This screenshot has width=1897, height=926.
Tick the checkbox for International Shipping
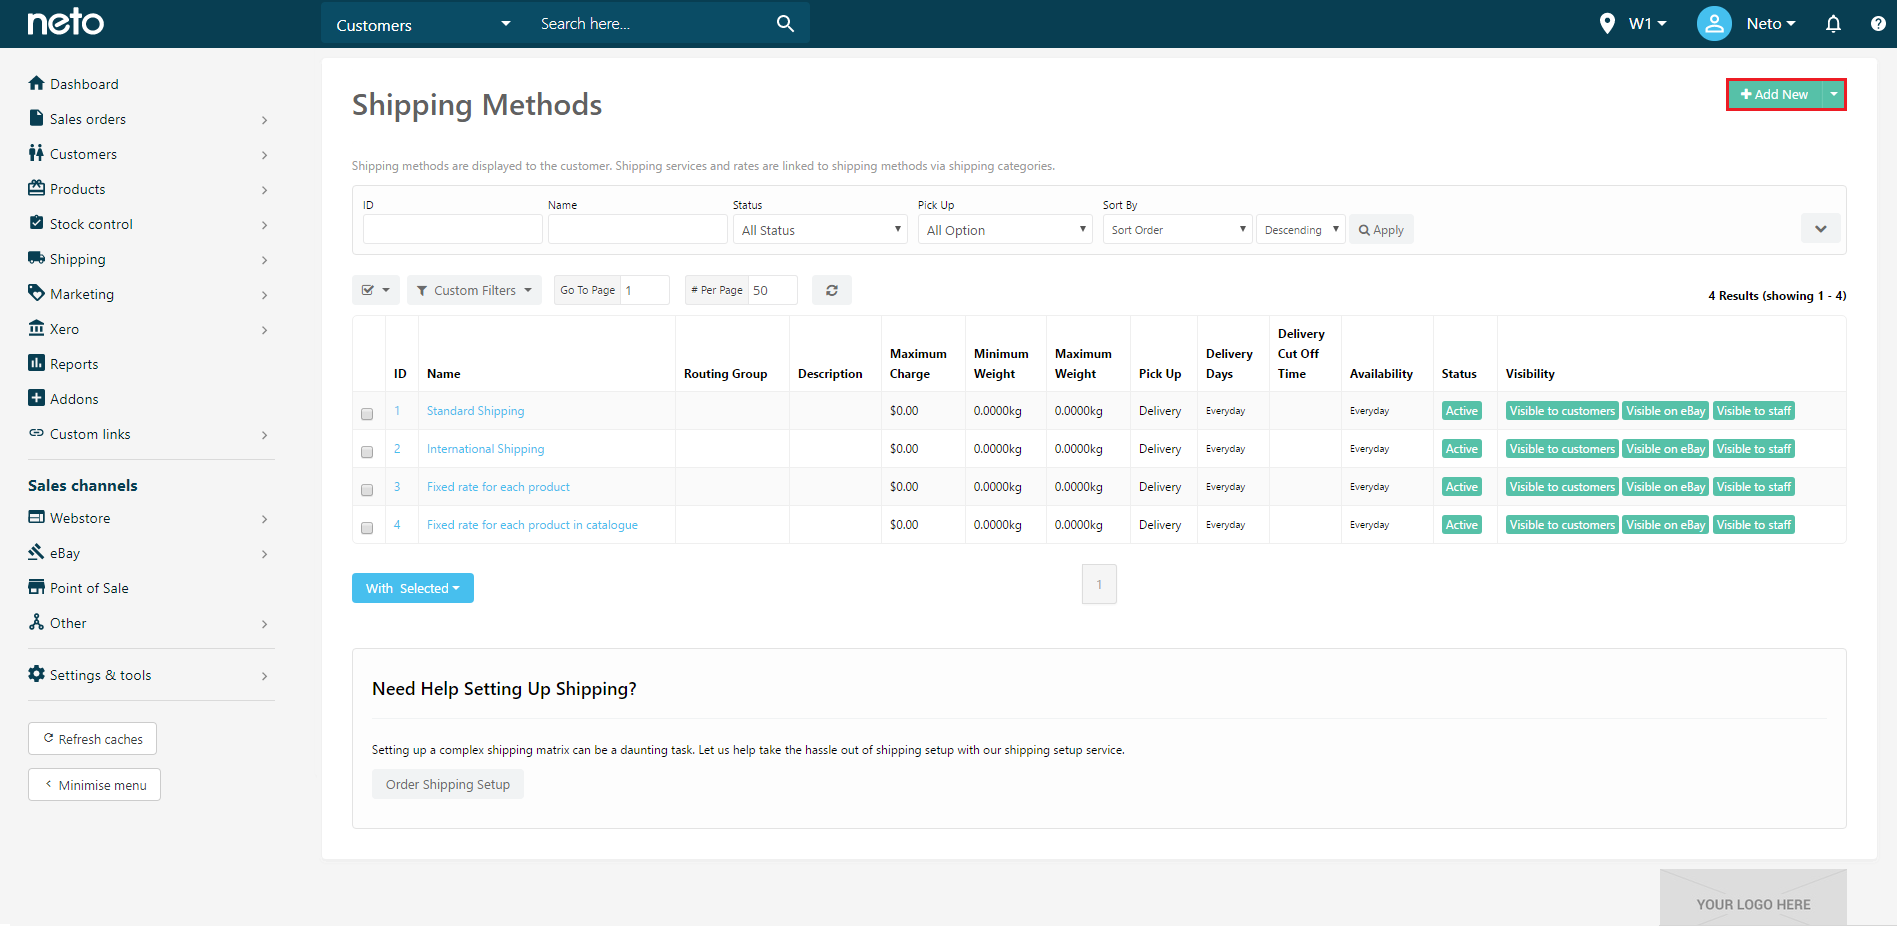coord(367,452)
